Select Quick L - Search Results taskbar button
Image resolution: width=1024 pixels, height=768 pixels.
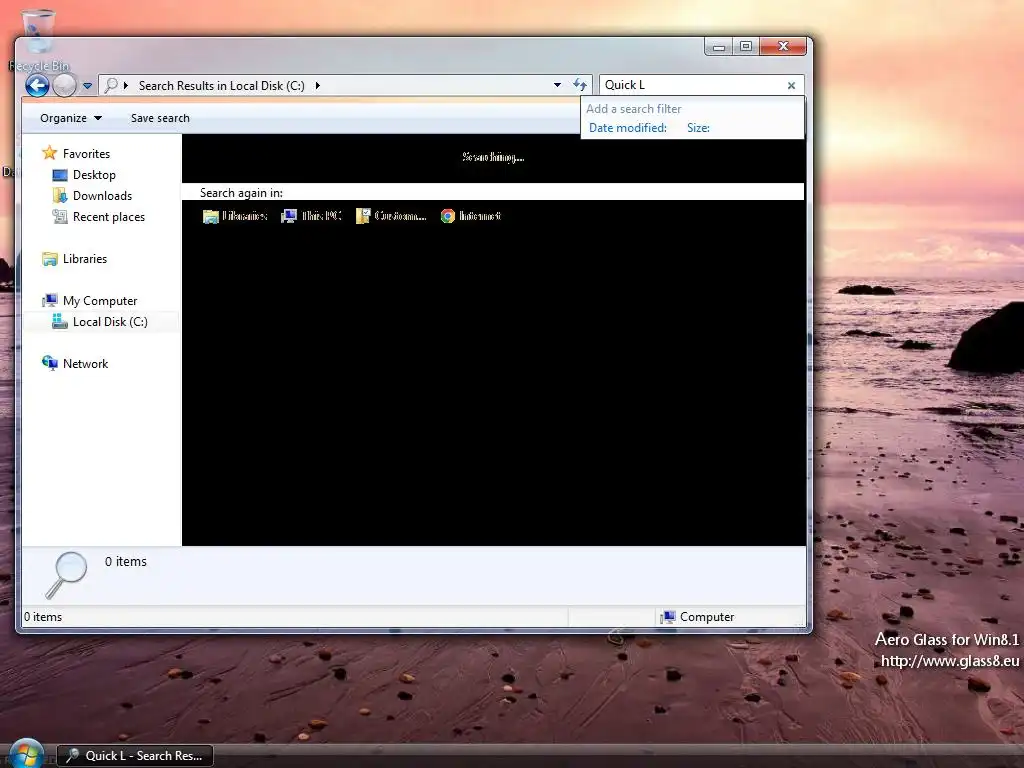coord(135,756)
